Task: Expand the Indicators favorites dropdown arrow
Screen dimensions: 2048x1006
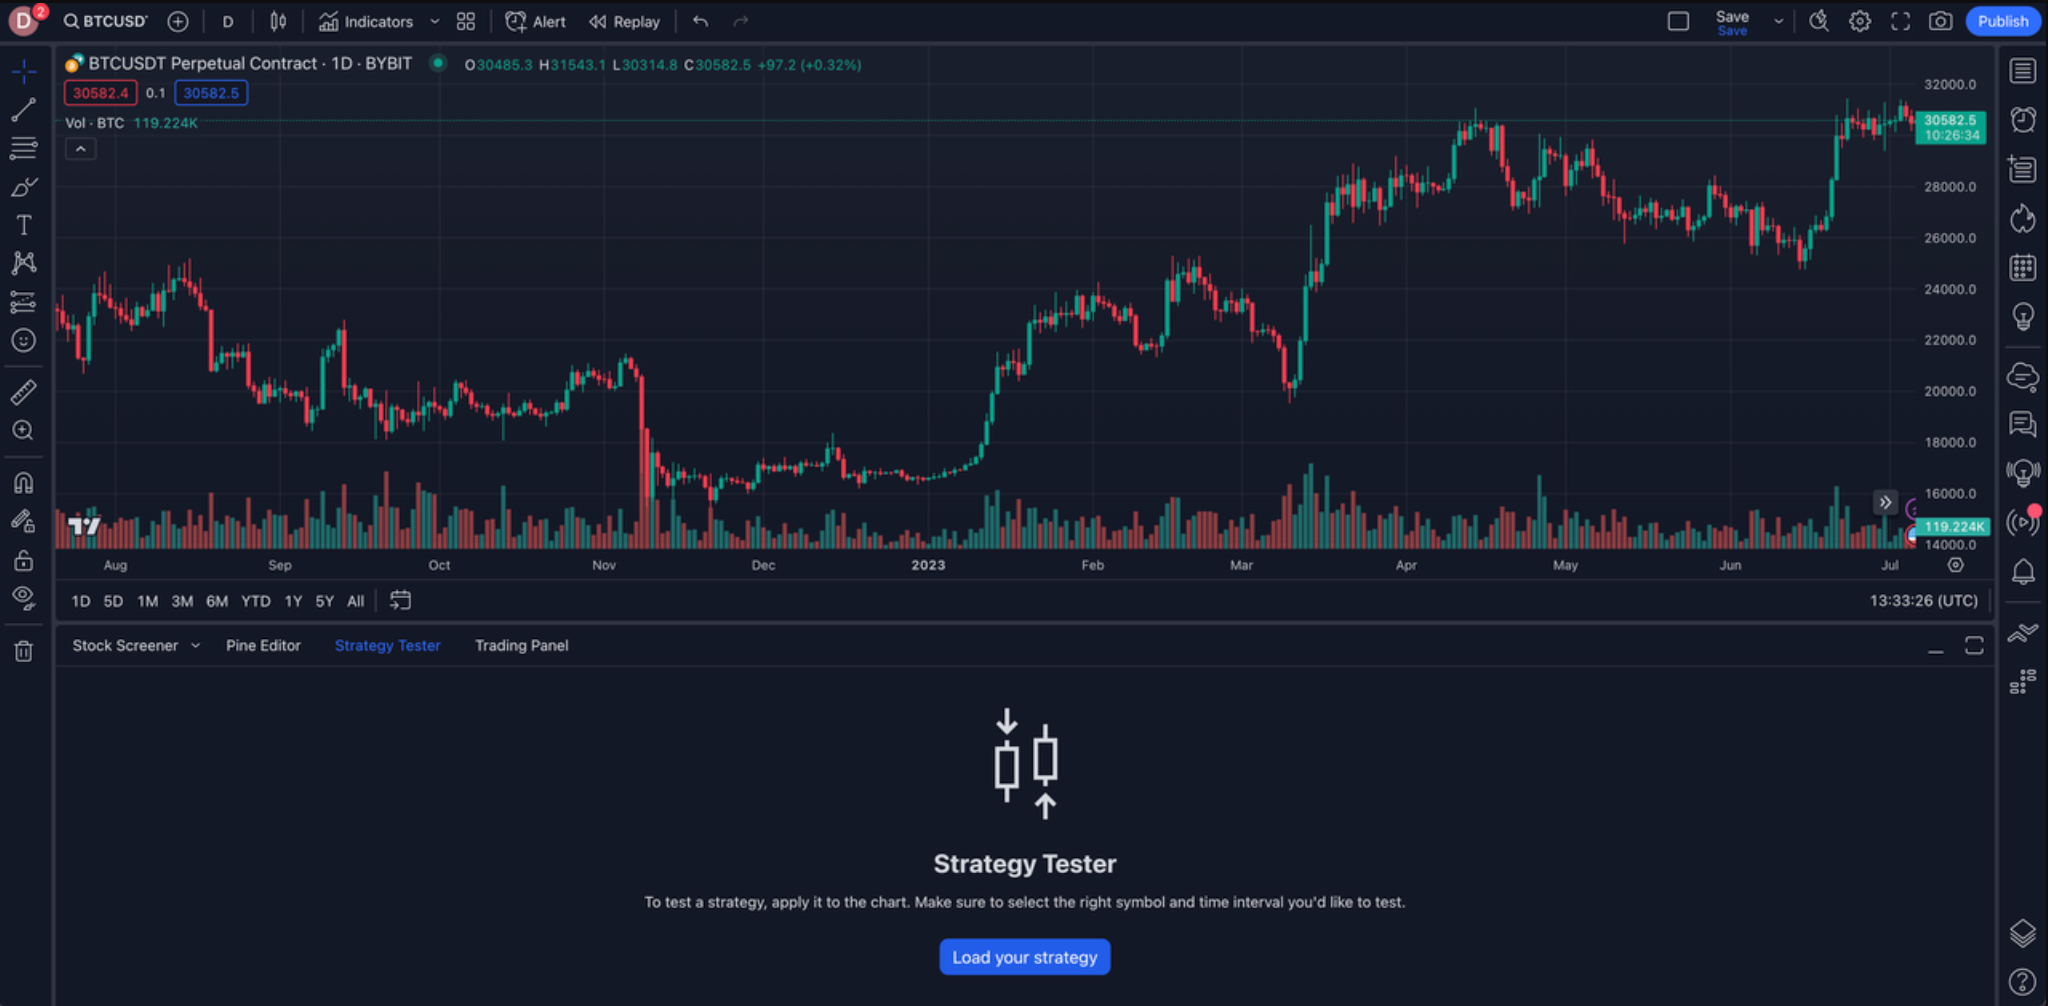Action: tap(435, 21)
